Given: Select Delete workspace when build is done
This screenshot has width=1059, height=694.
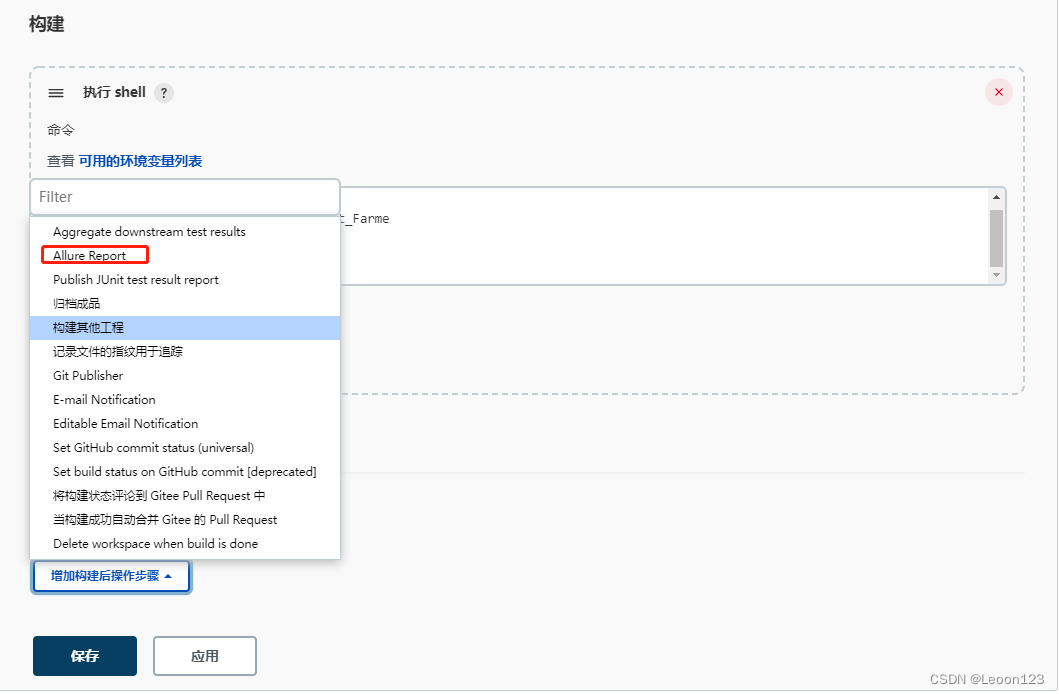Looking at the screenshot, I should coord(184,543).
